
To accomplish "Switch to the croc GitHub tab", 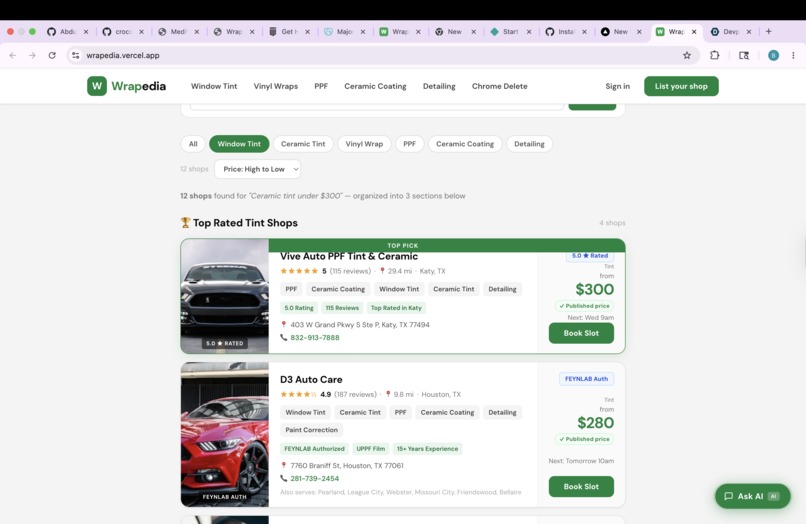I will tap(123, 31).
